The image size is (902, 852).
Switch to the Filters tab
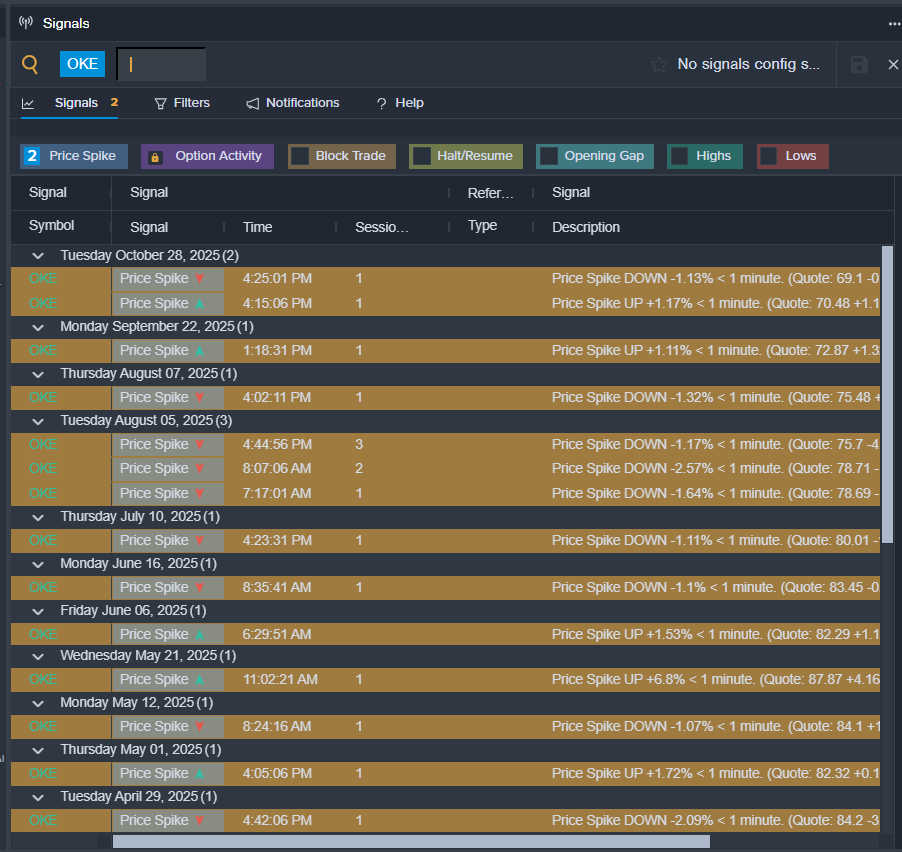[181, 103]
